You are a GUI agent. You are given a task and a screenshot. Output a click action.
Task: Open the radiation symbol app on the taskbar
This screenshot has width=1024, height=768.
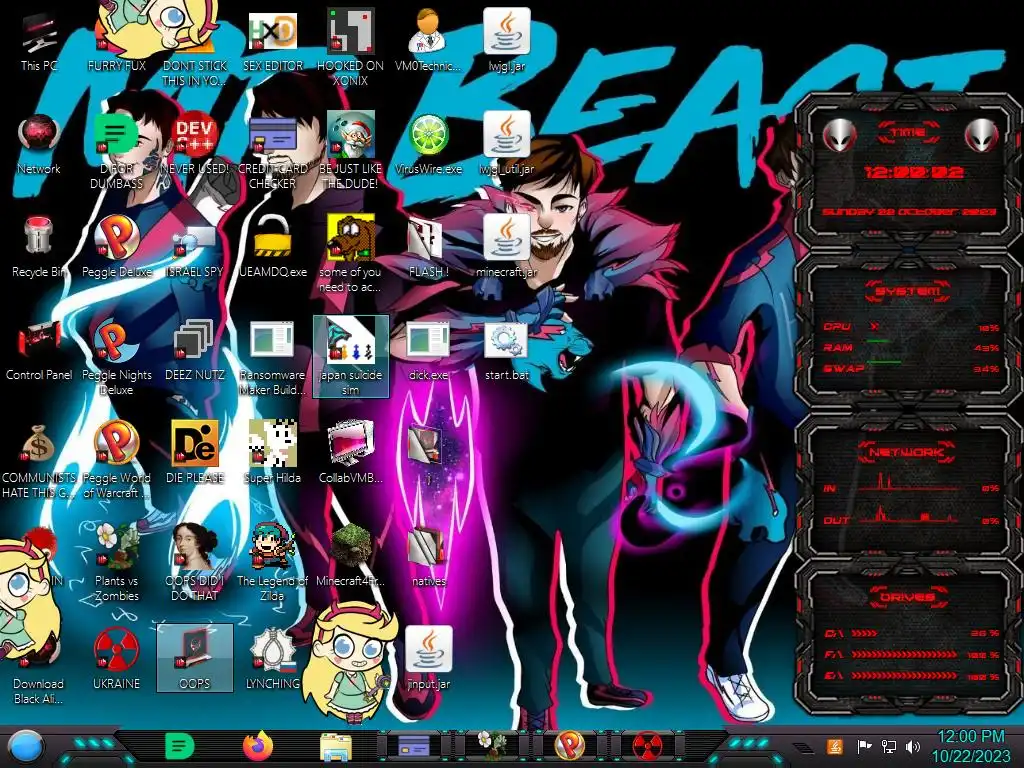(647, 746)
